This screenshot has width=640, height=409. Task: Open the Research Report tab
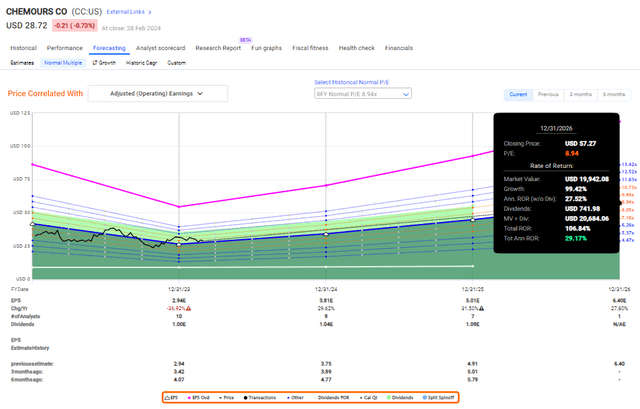[218, 48]
